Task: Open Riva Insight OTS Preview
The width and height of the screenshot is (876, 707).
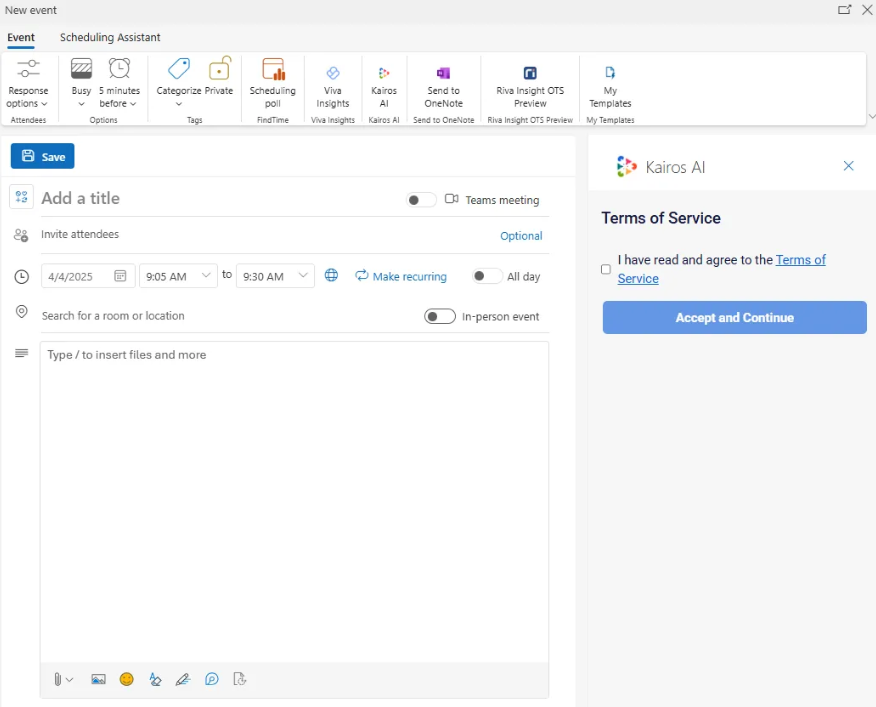Action: [x=530, y=83]
